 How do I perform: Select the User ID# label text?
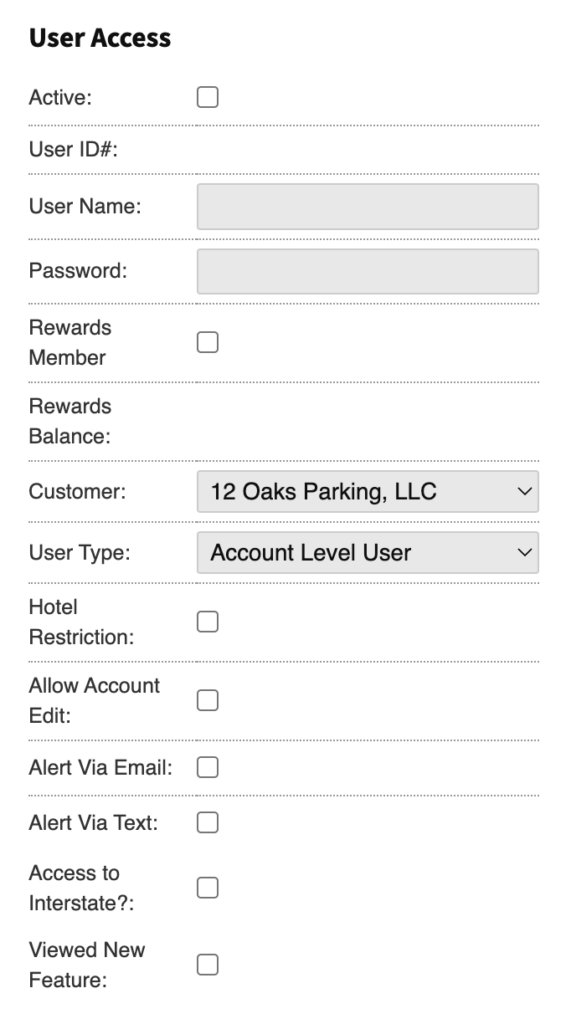click(73, 150)
